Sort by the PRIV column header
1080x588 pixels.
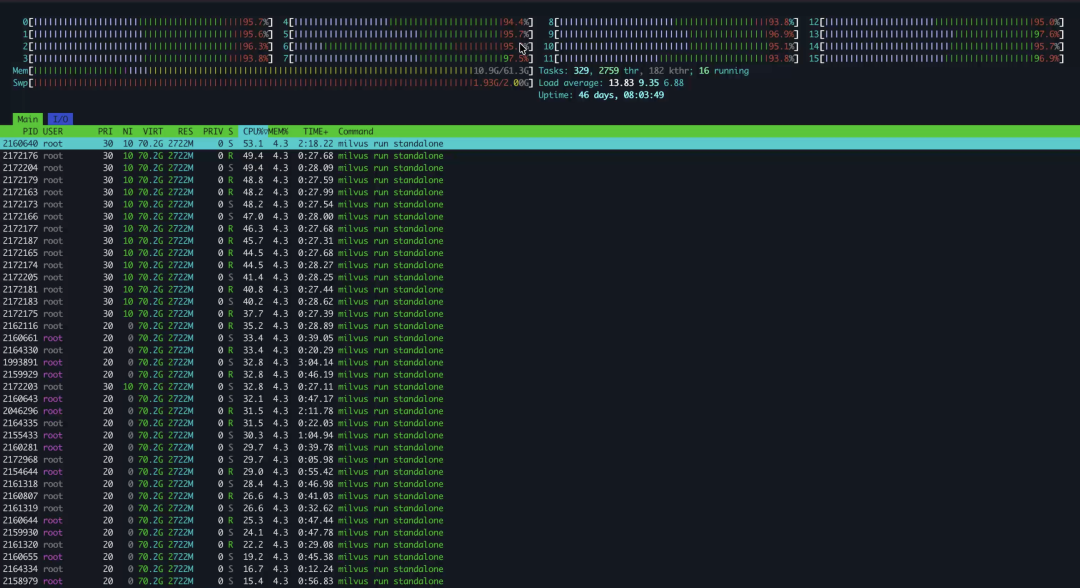(x=213, y=132)
